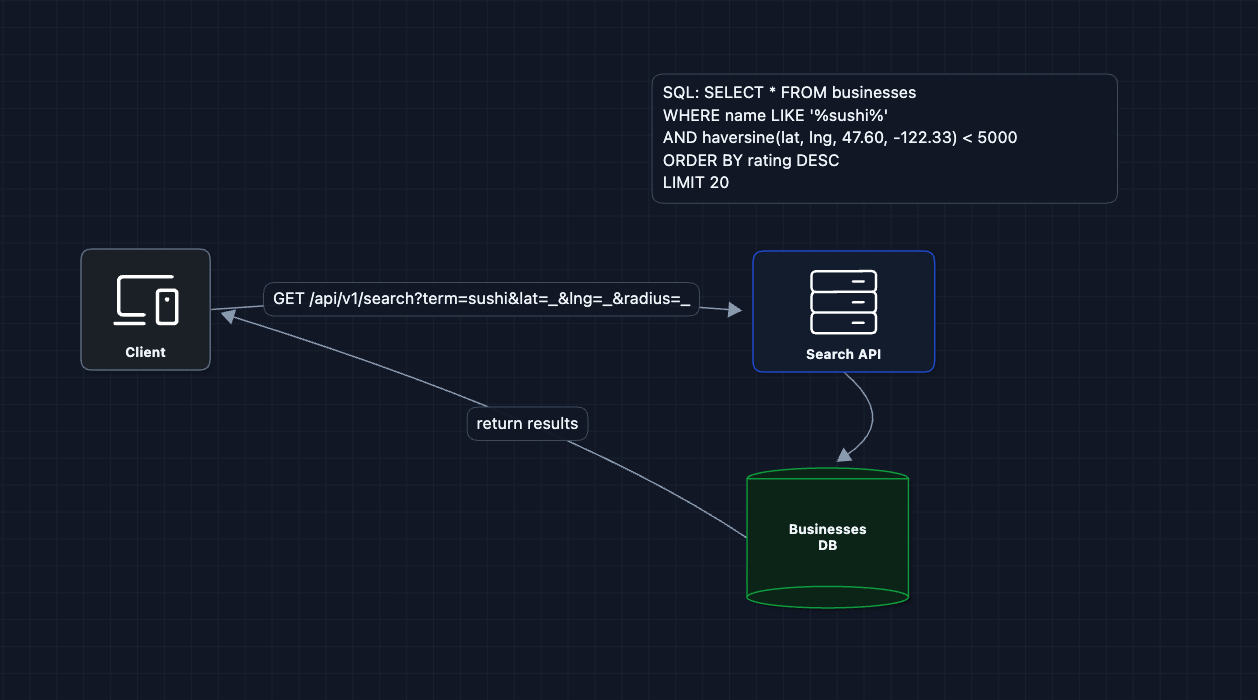This screenshot has height=700, width=1258.
Task: Click the "Search API" node label text
Action: (843, 354)
